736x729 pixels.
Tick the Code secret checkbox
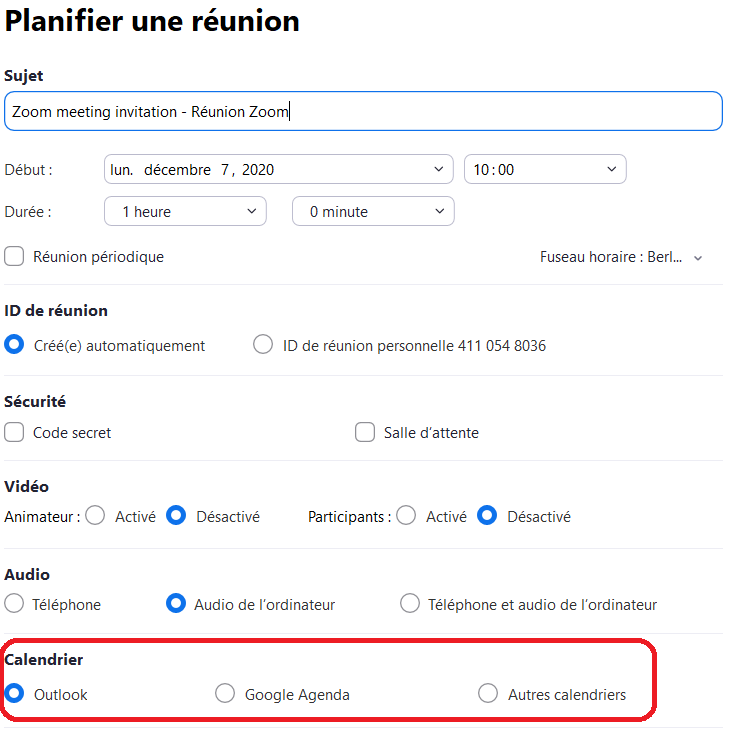click(15, 433)
